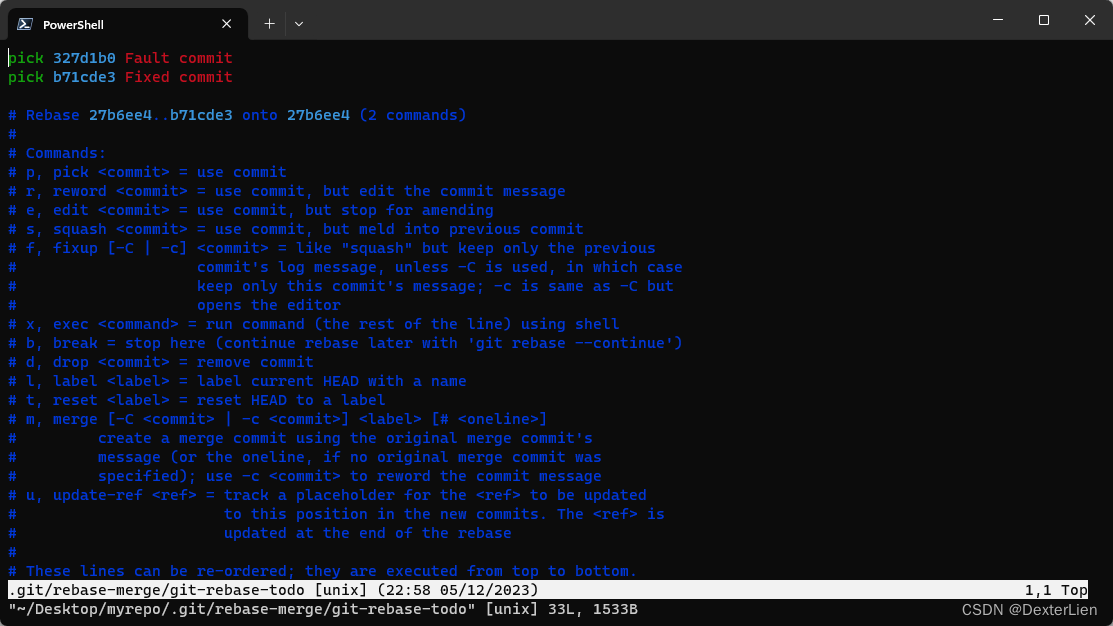Click the 33L, 1533B file info text

593,609
